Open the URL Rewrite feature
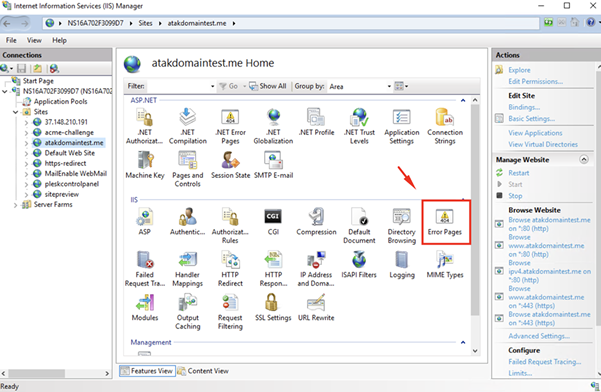This screenshot has width=601, height=392. (316, 308)
